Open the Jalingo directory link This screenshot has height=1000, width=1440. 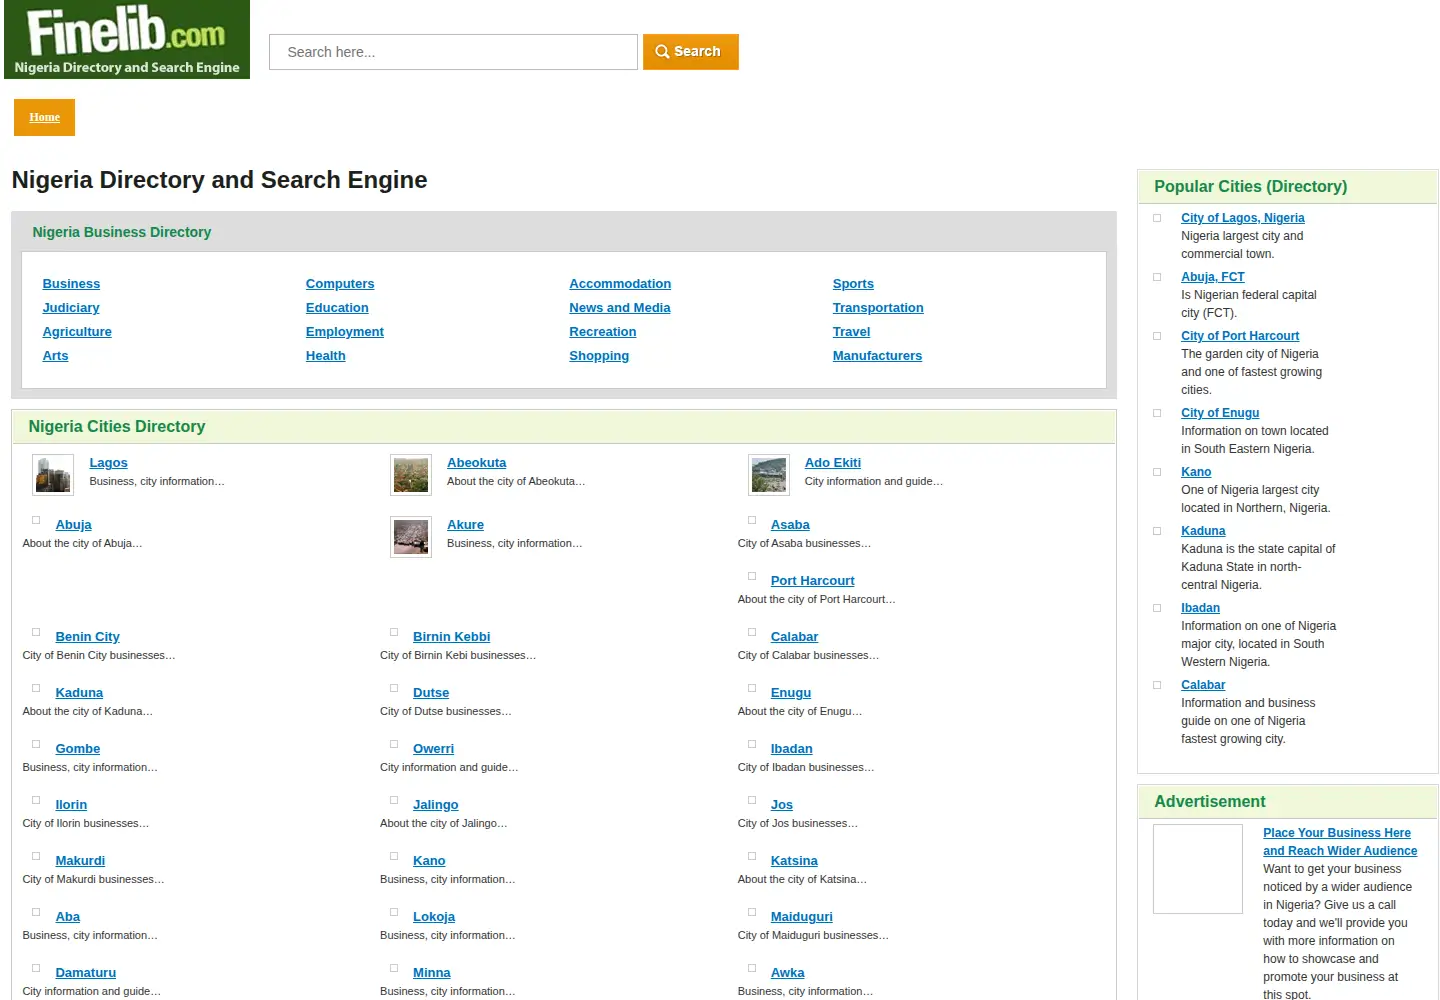[436, 805]
